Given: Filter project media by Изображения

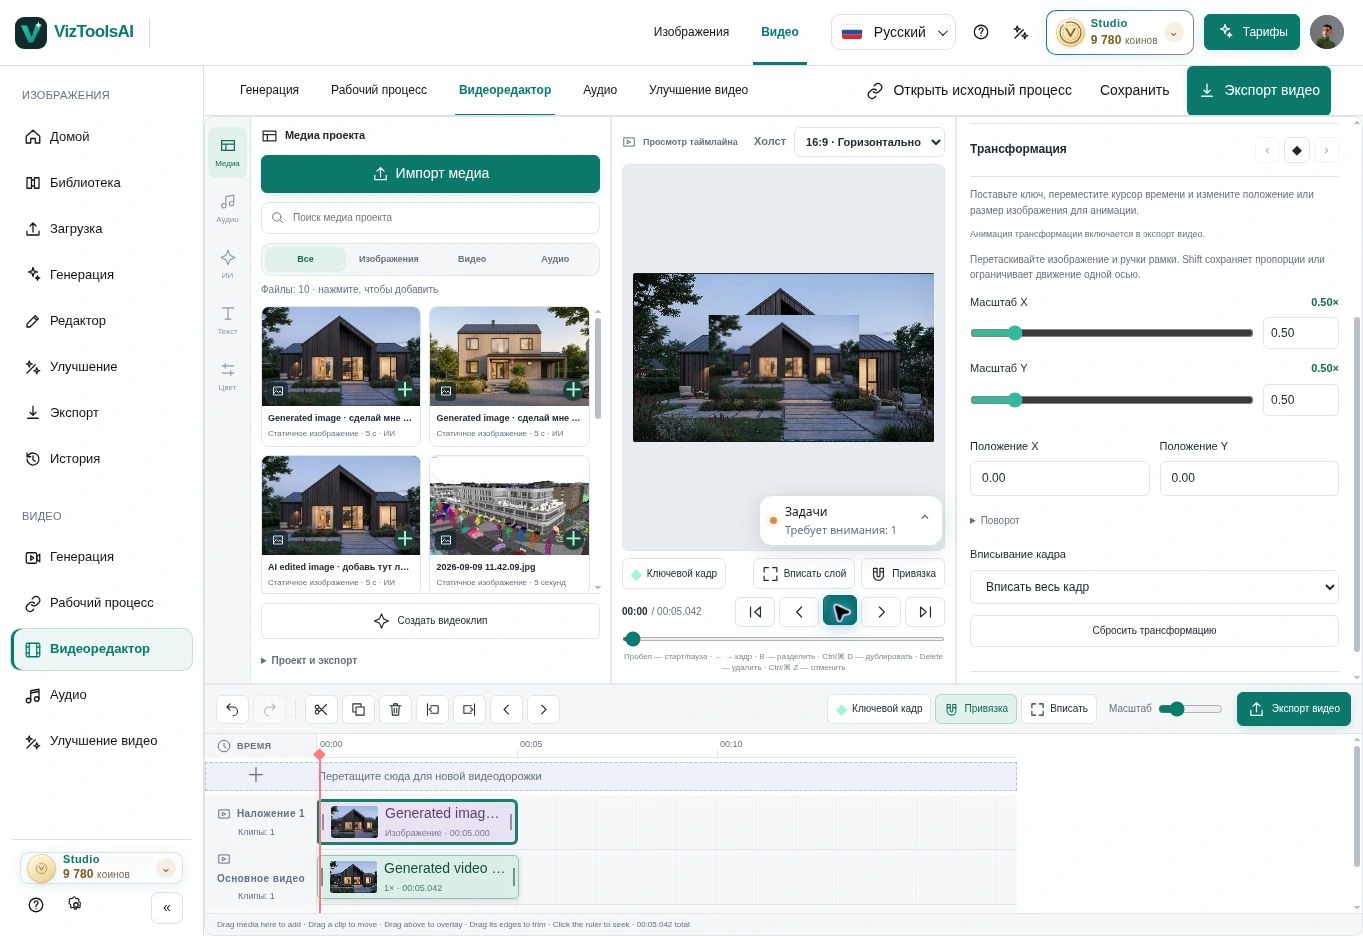Looking at the screenshot, I should [x=389, y=259].
